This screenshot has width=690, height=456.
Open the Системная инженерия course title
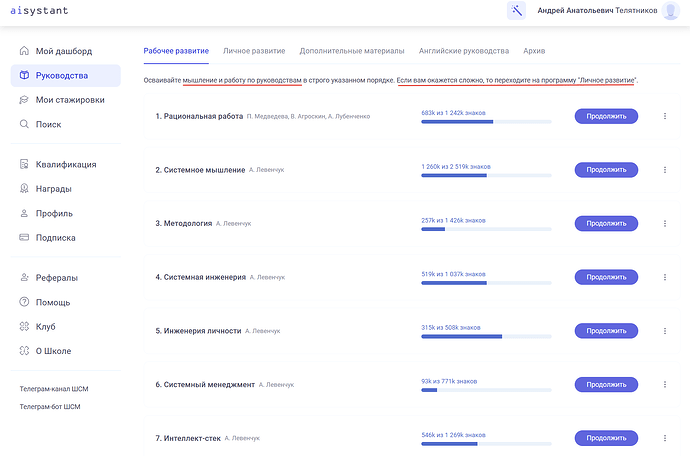click(x=201, y=277)
